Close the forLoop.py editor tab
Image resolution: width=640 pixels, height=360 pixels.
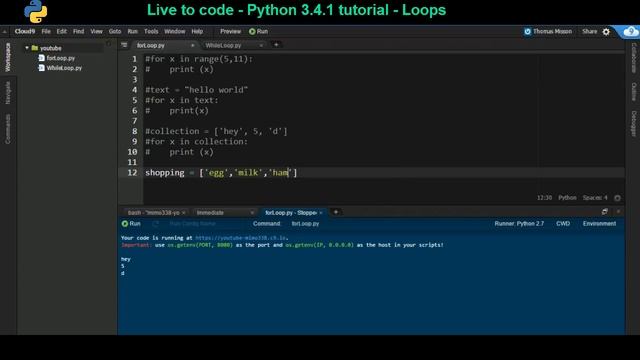pos(192,45)
